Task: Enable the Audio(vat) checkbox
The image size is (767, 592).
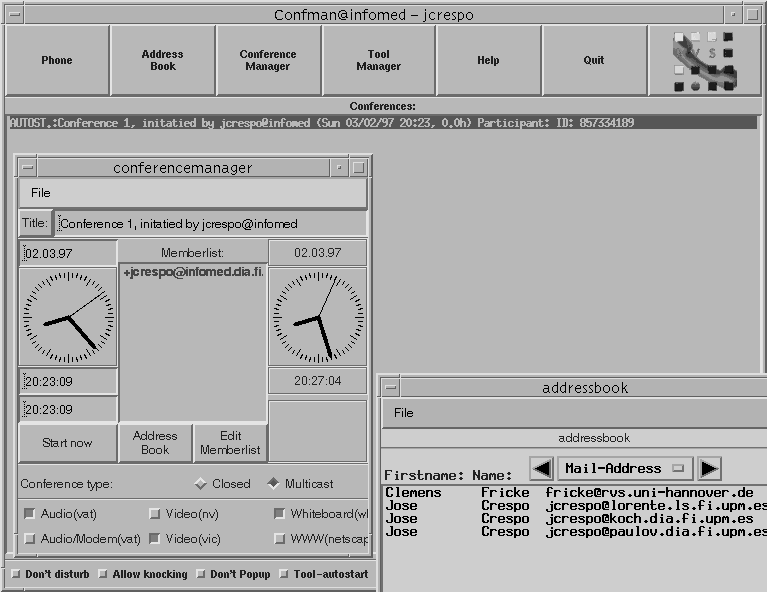Action: pos(29,514)
